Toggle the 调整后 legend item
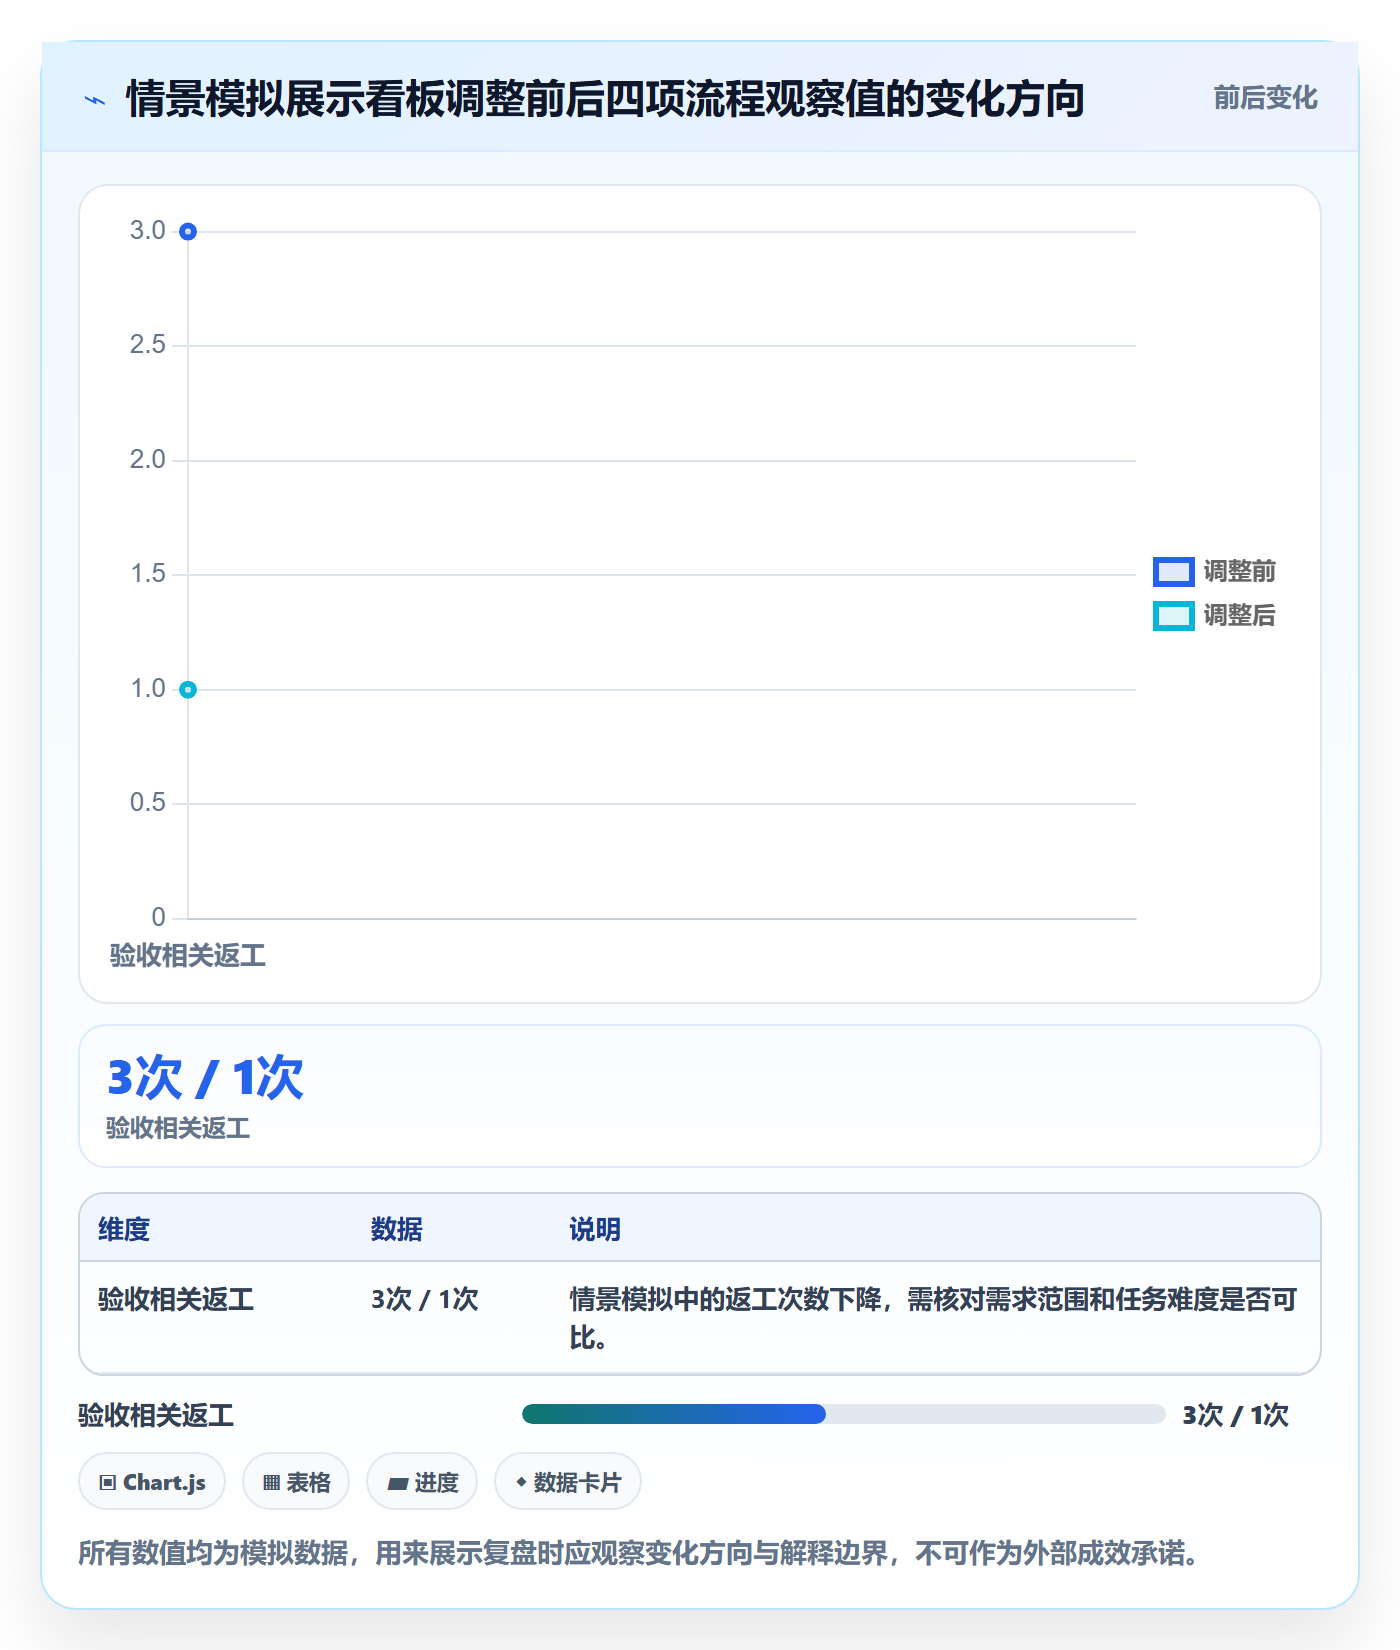The width and height of the screenshot is (1400, 1650). 1214,616
